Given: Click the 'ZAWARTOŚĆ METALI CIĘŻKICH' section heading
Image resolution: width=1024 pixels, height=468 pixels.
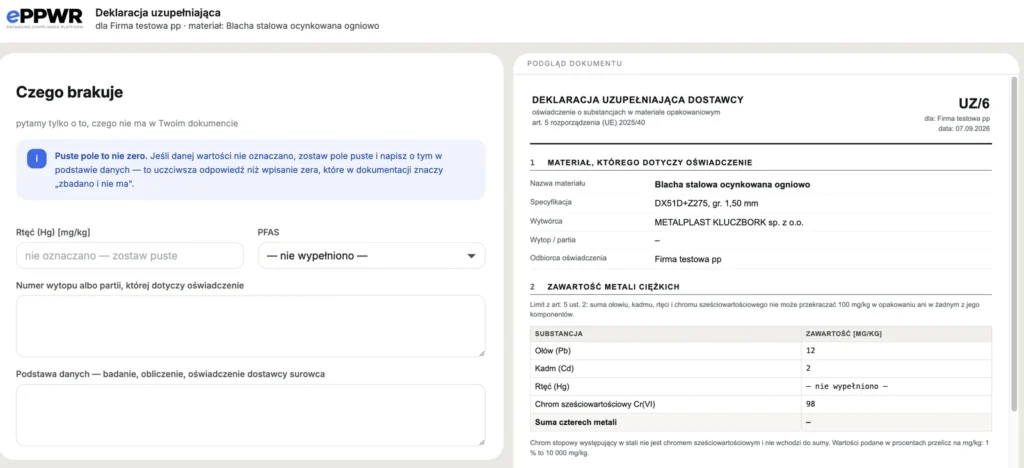Looking at the screenshot, I should point(614,287).
